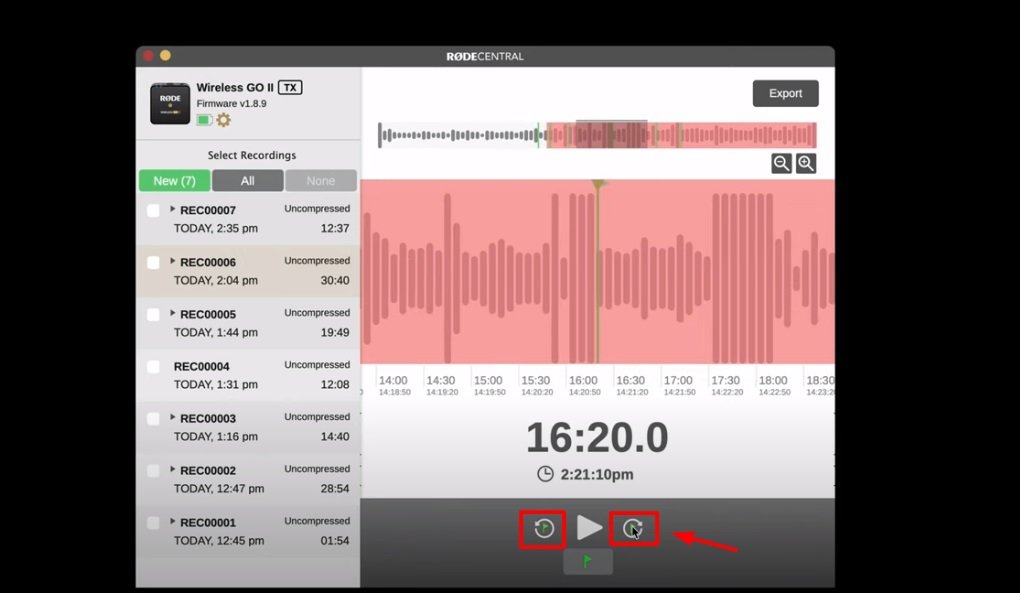1020x593 pixels.
Task: Click the 30:40 duration of REC00006
Action: (x=334, y=280)
